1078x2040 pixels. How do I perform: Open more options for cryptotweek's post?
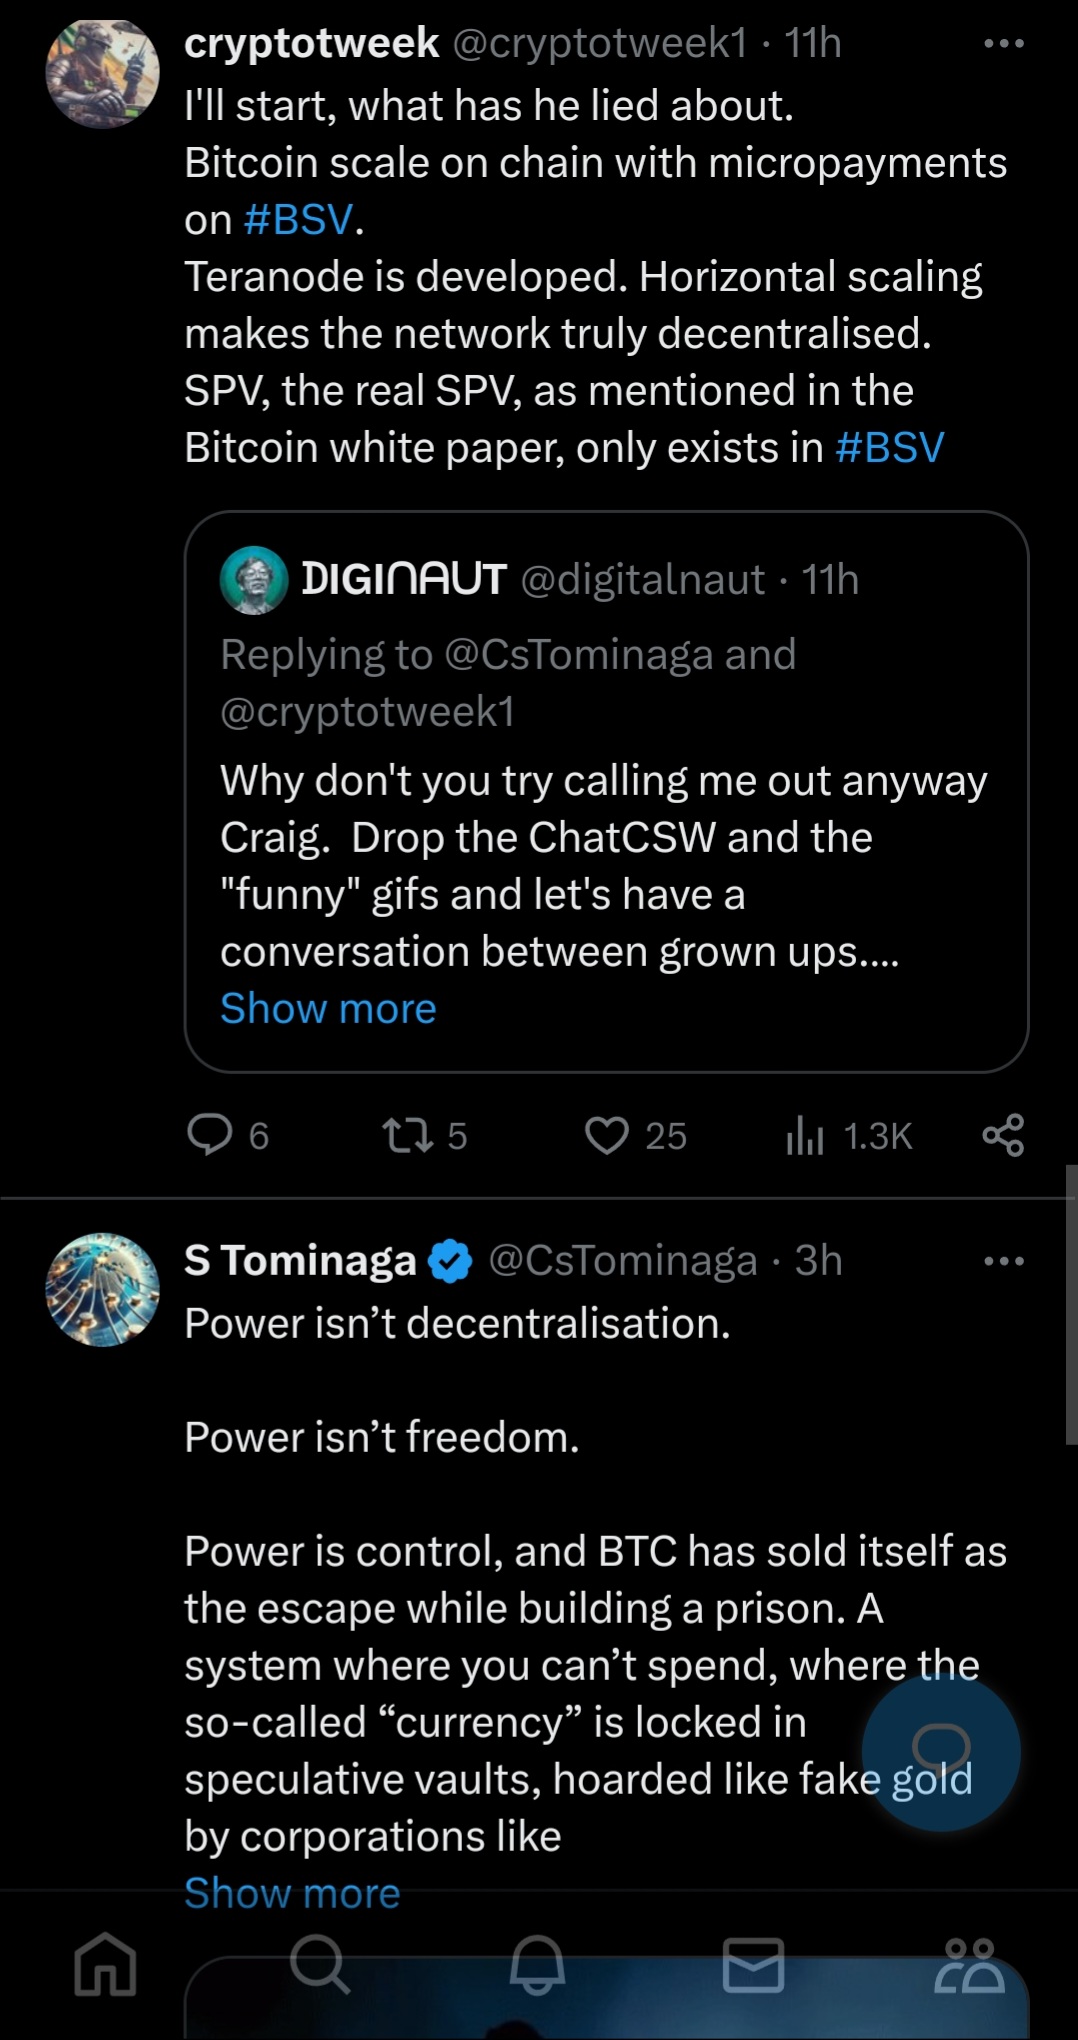pos(1004,44)
